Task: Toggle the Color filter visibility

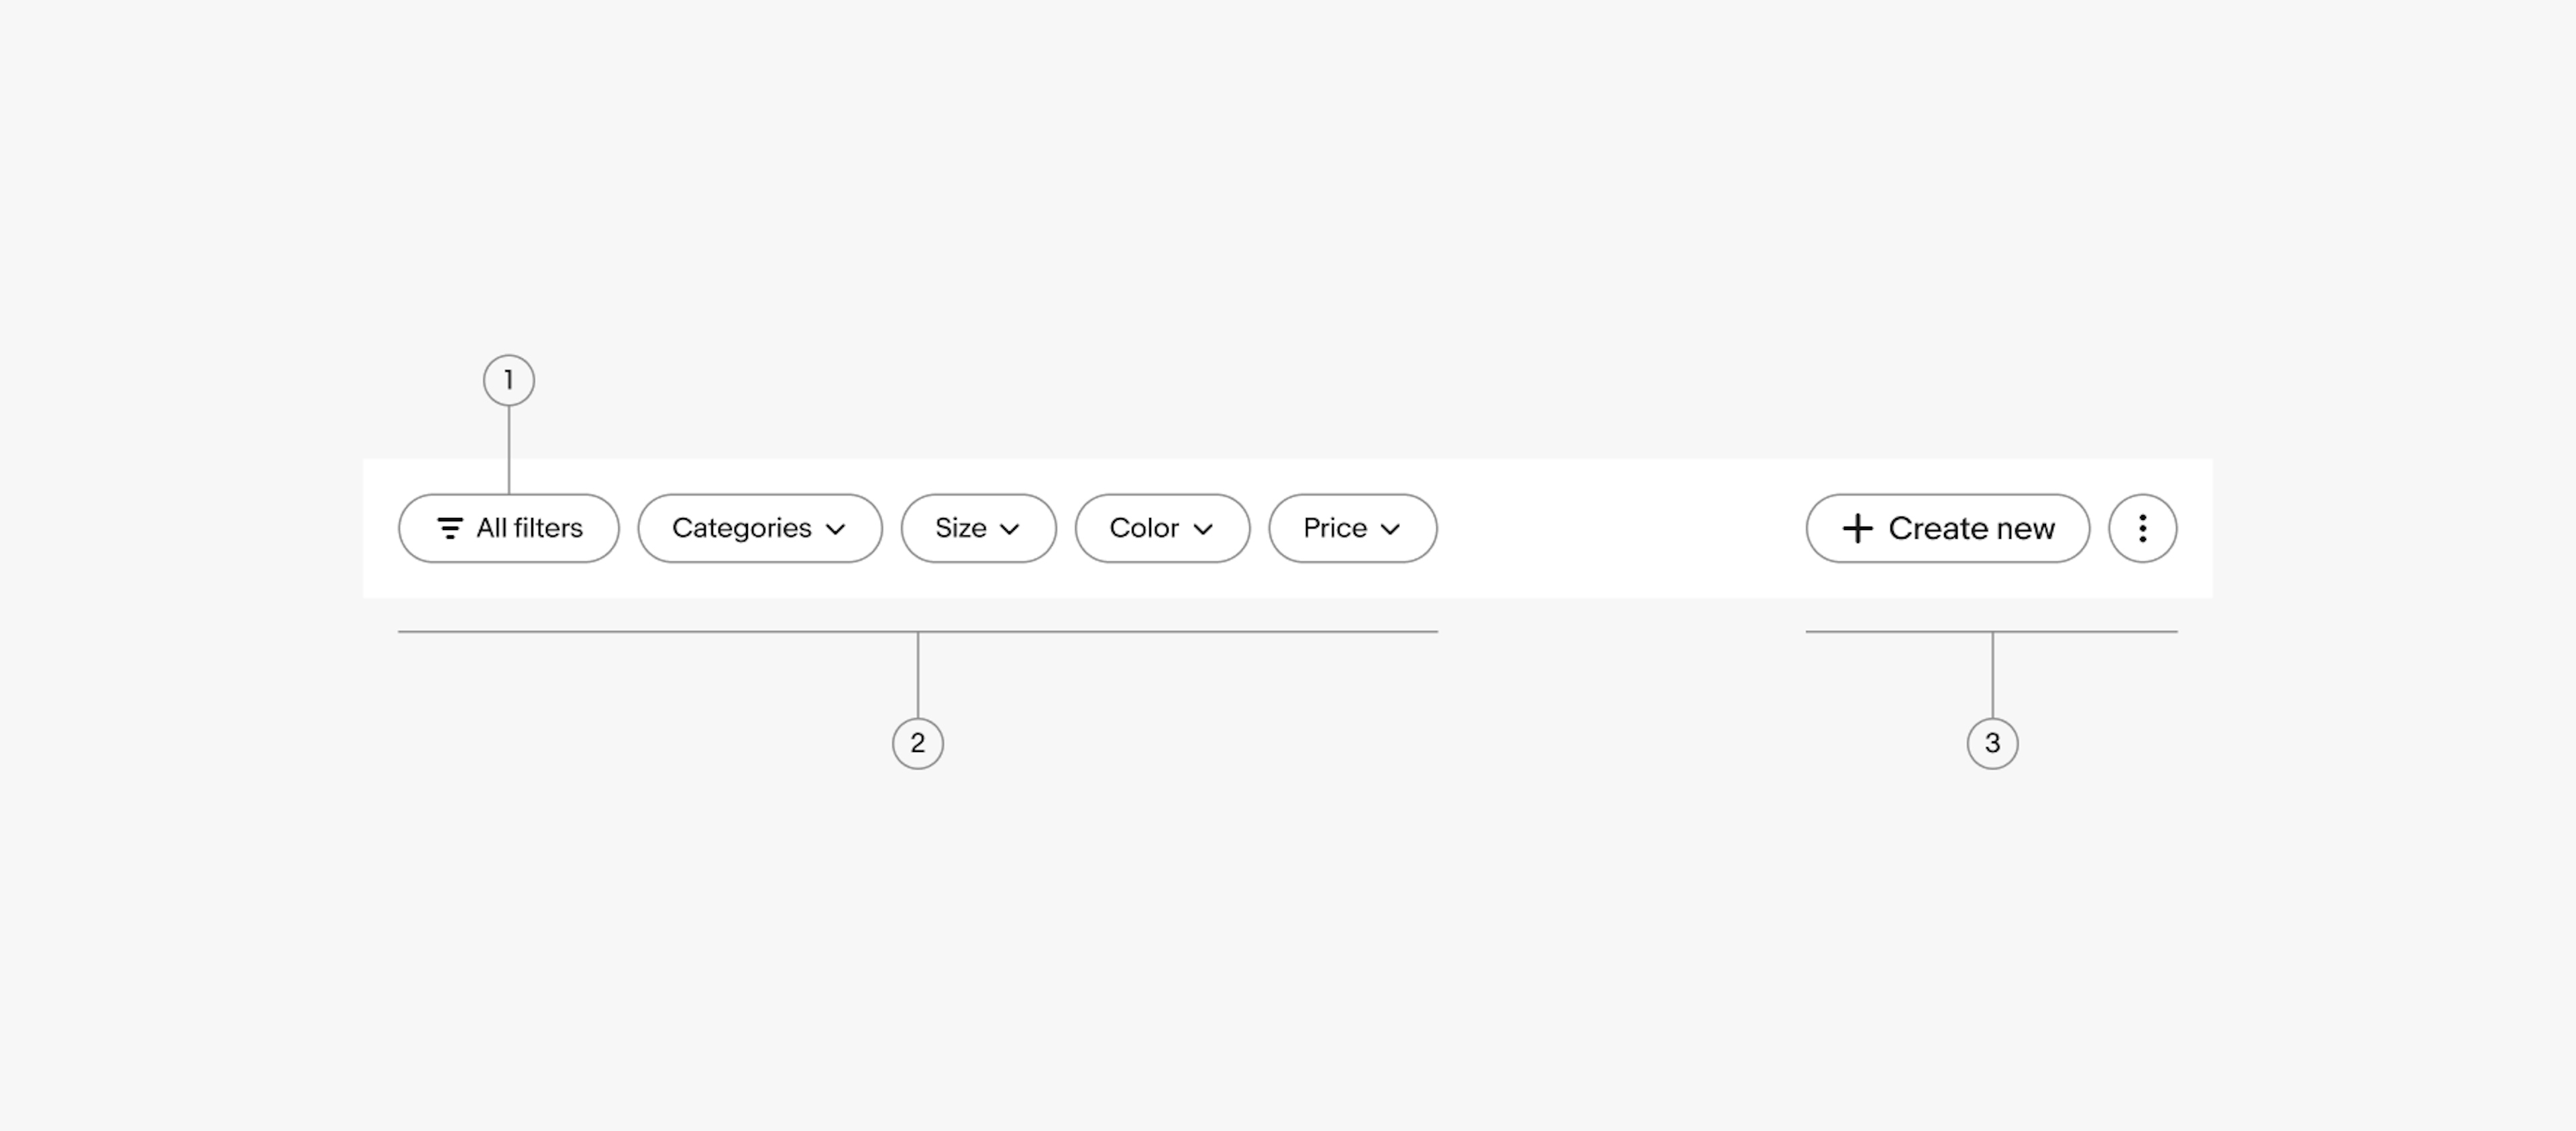Action: tap(1161, 528)
